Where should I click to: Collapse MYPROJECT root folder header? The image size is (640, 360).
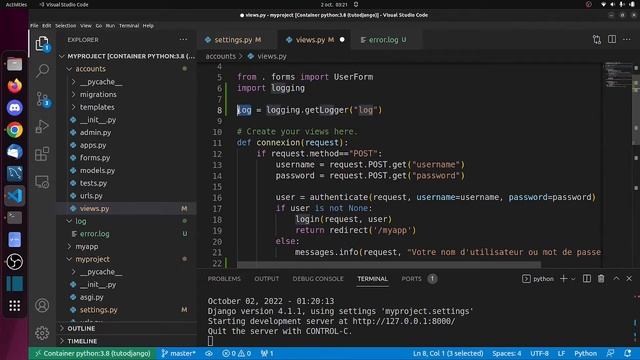127,56
